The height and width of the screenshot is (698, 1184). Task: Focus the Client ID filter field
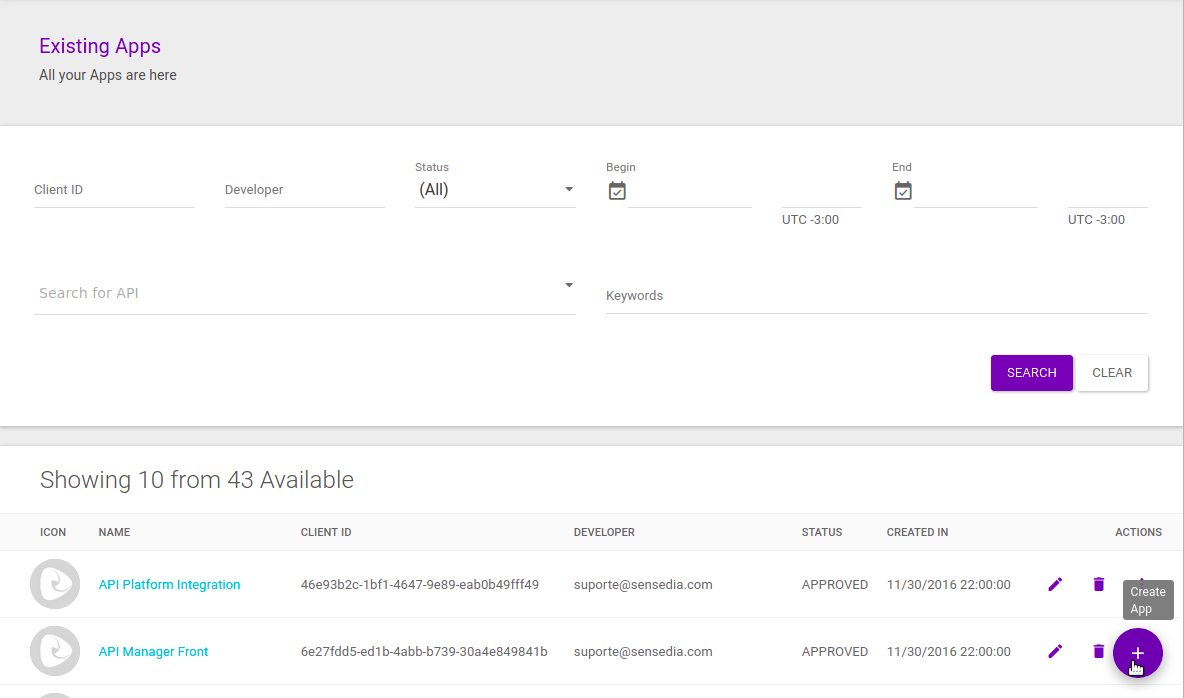tap(113, 190)
